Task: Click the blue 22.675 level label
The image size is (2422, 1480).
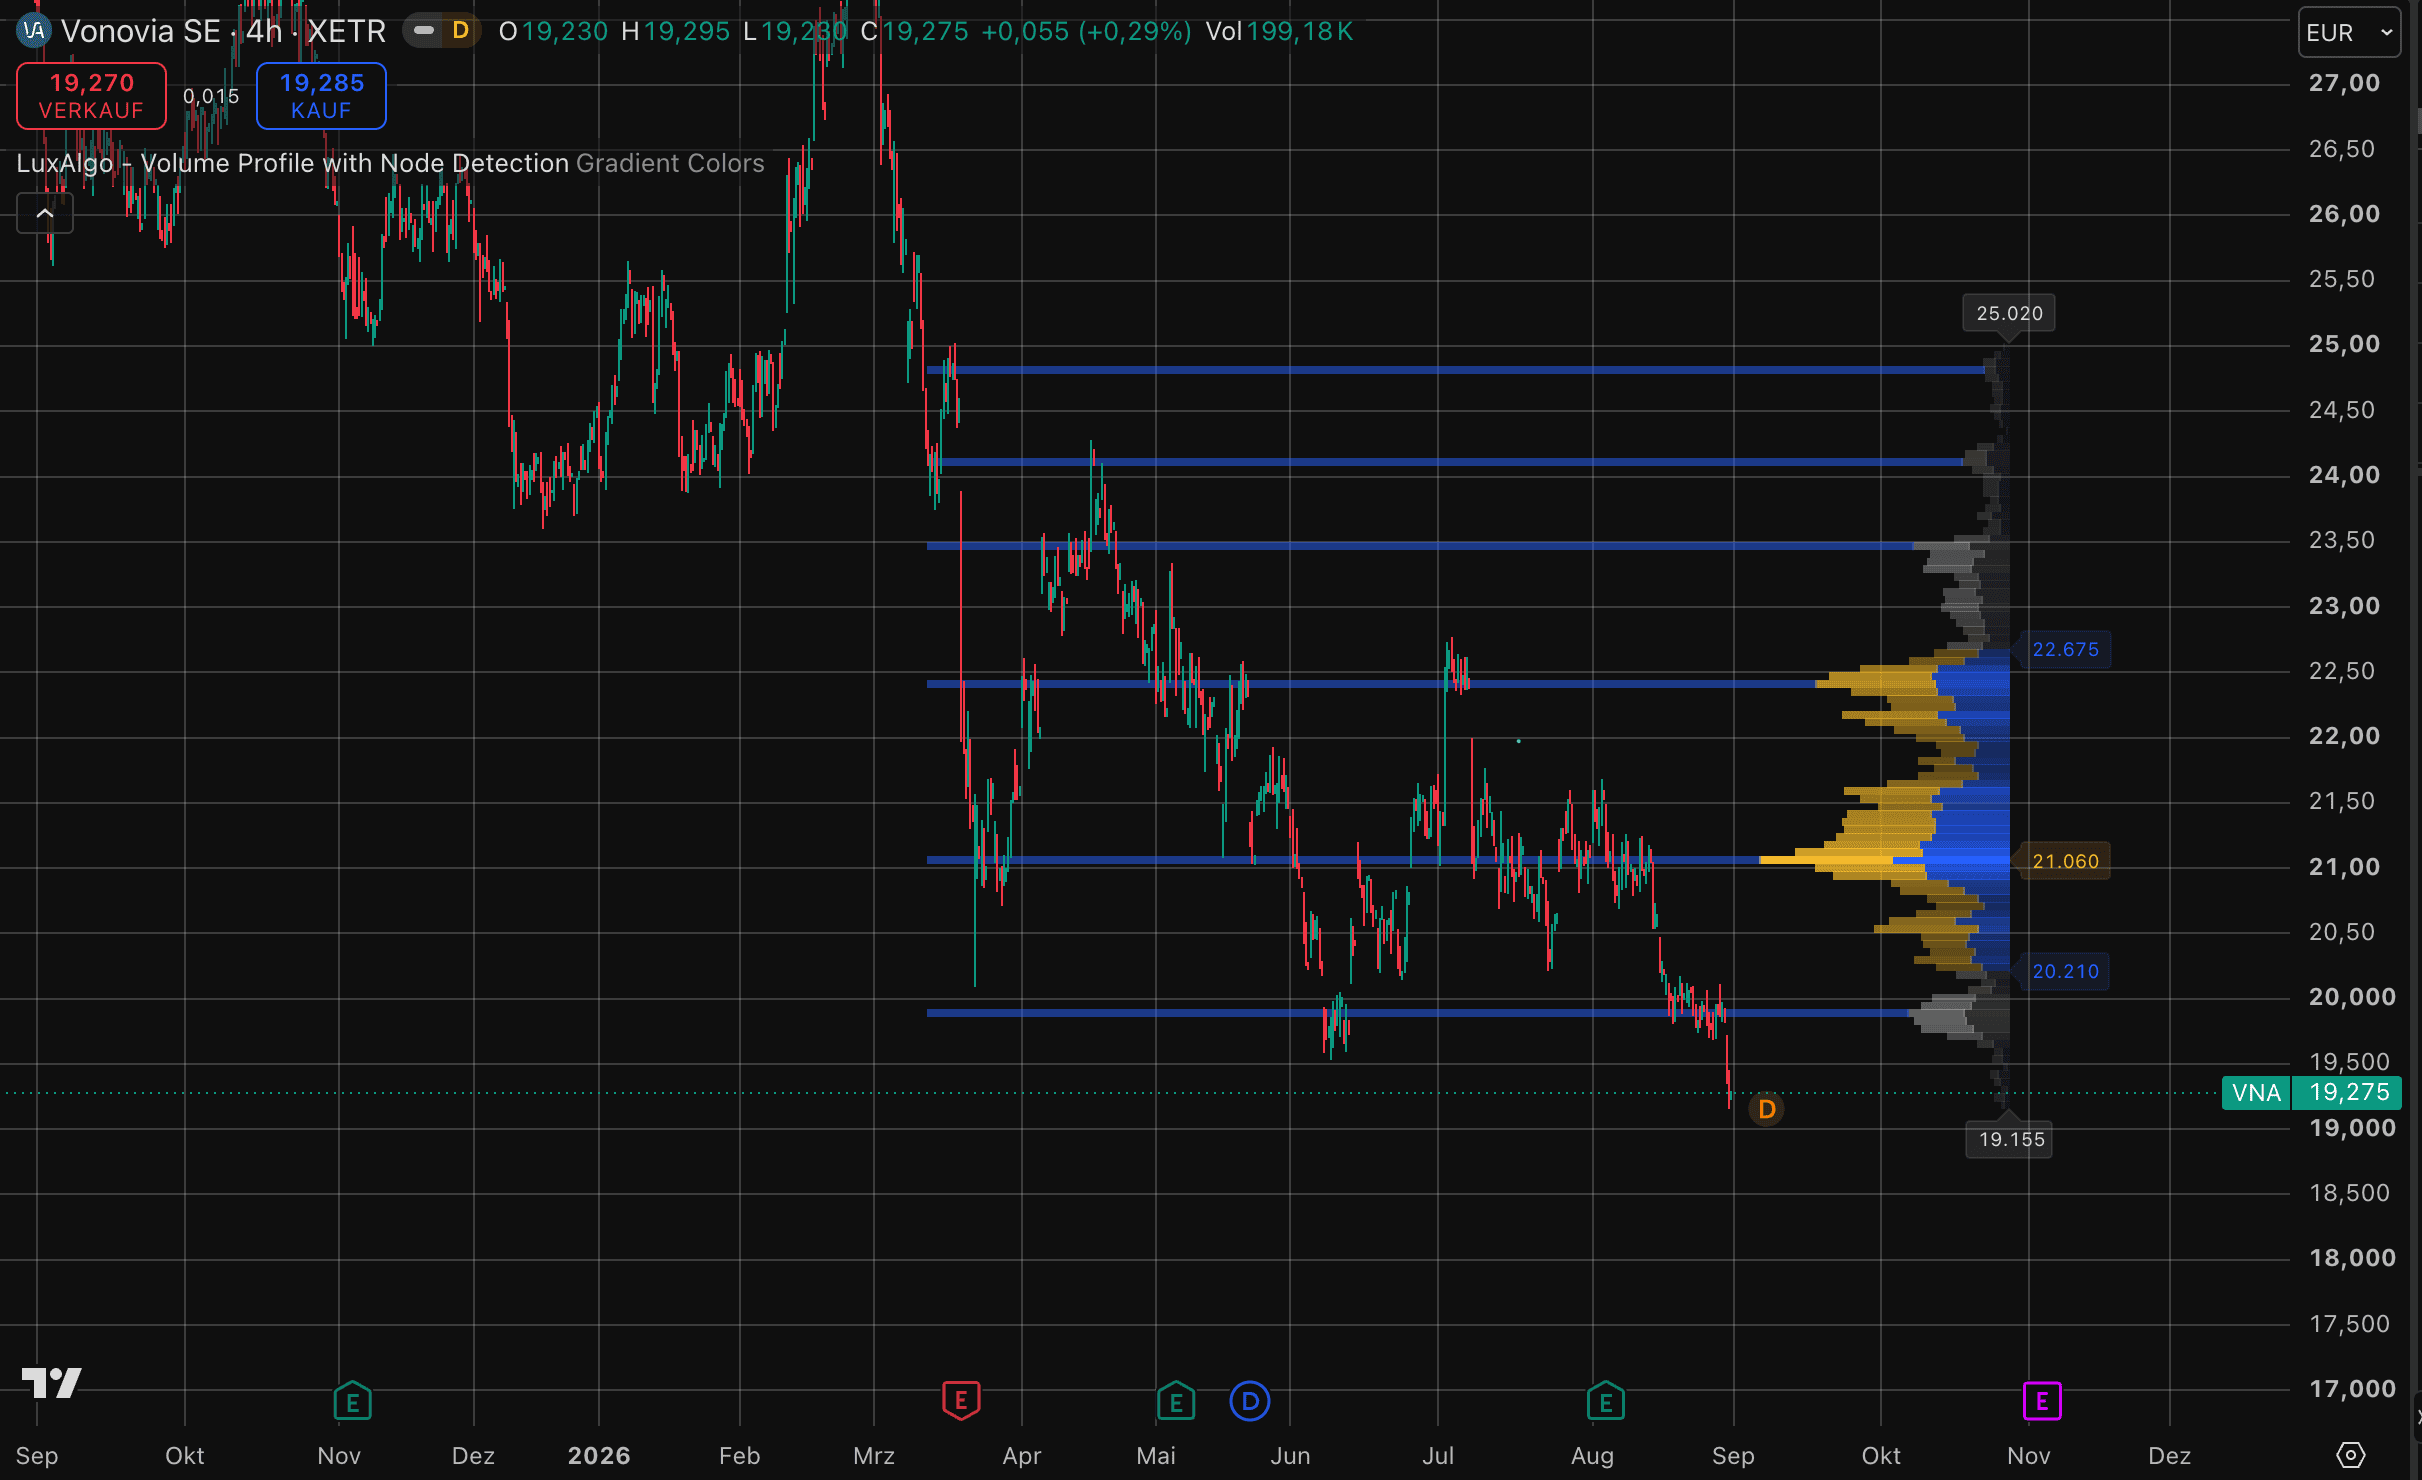Action: [2065, 649]
